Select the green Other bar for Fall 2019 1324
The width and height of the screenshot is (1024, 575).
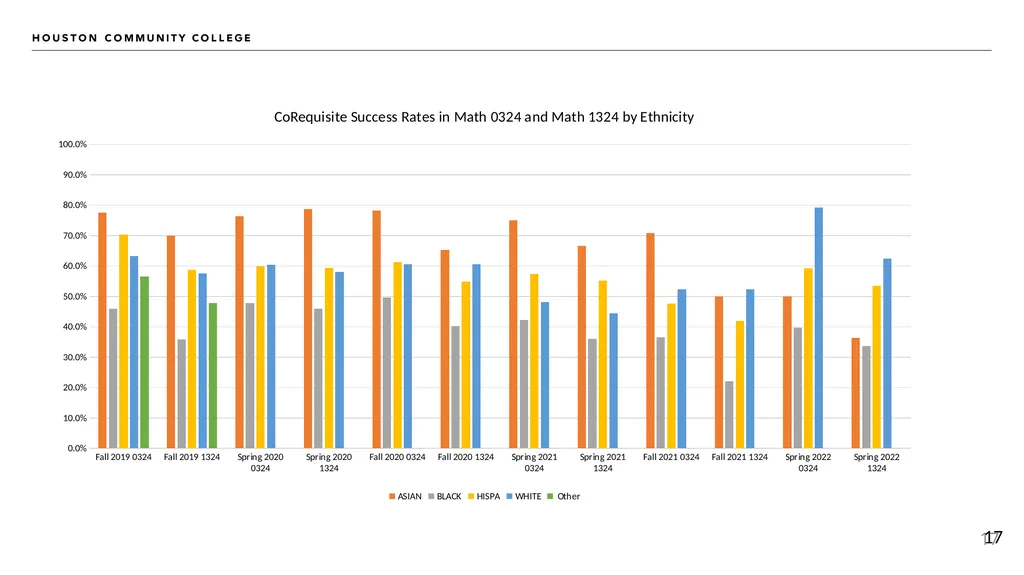(x=213, y=376)
